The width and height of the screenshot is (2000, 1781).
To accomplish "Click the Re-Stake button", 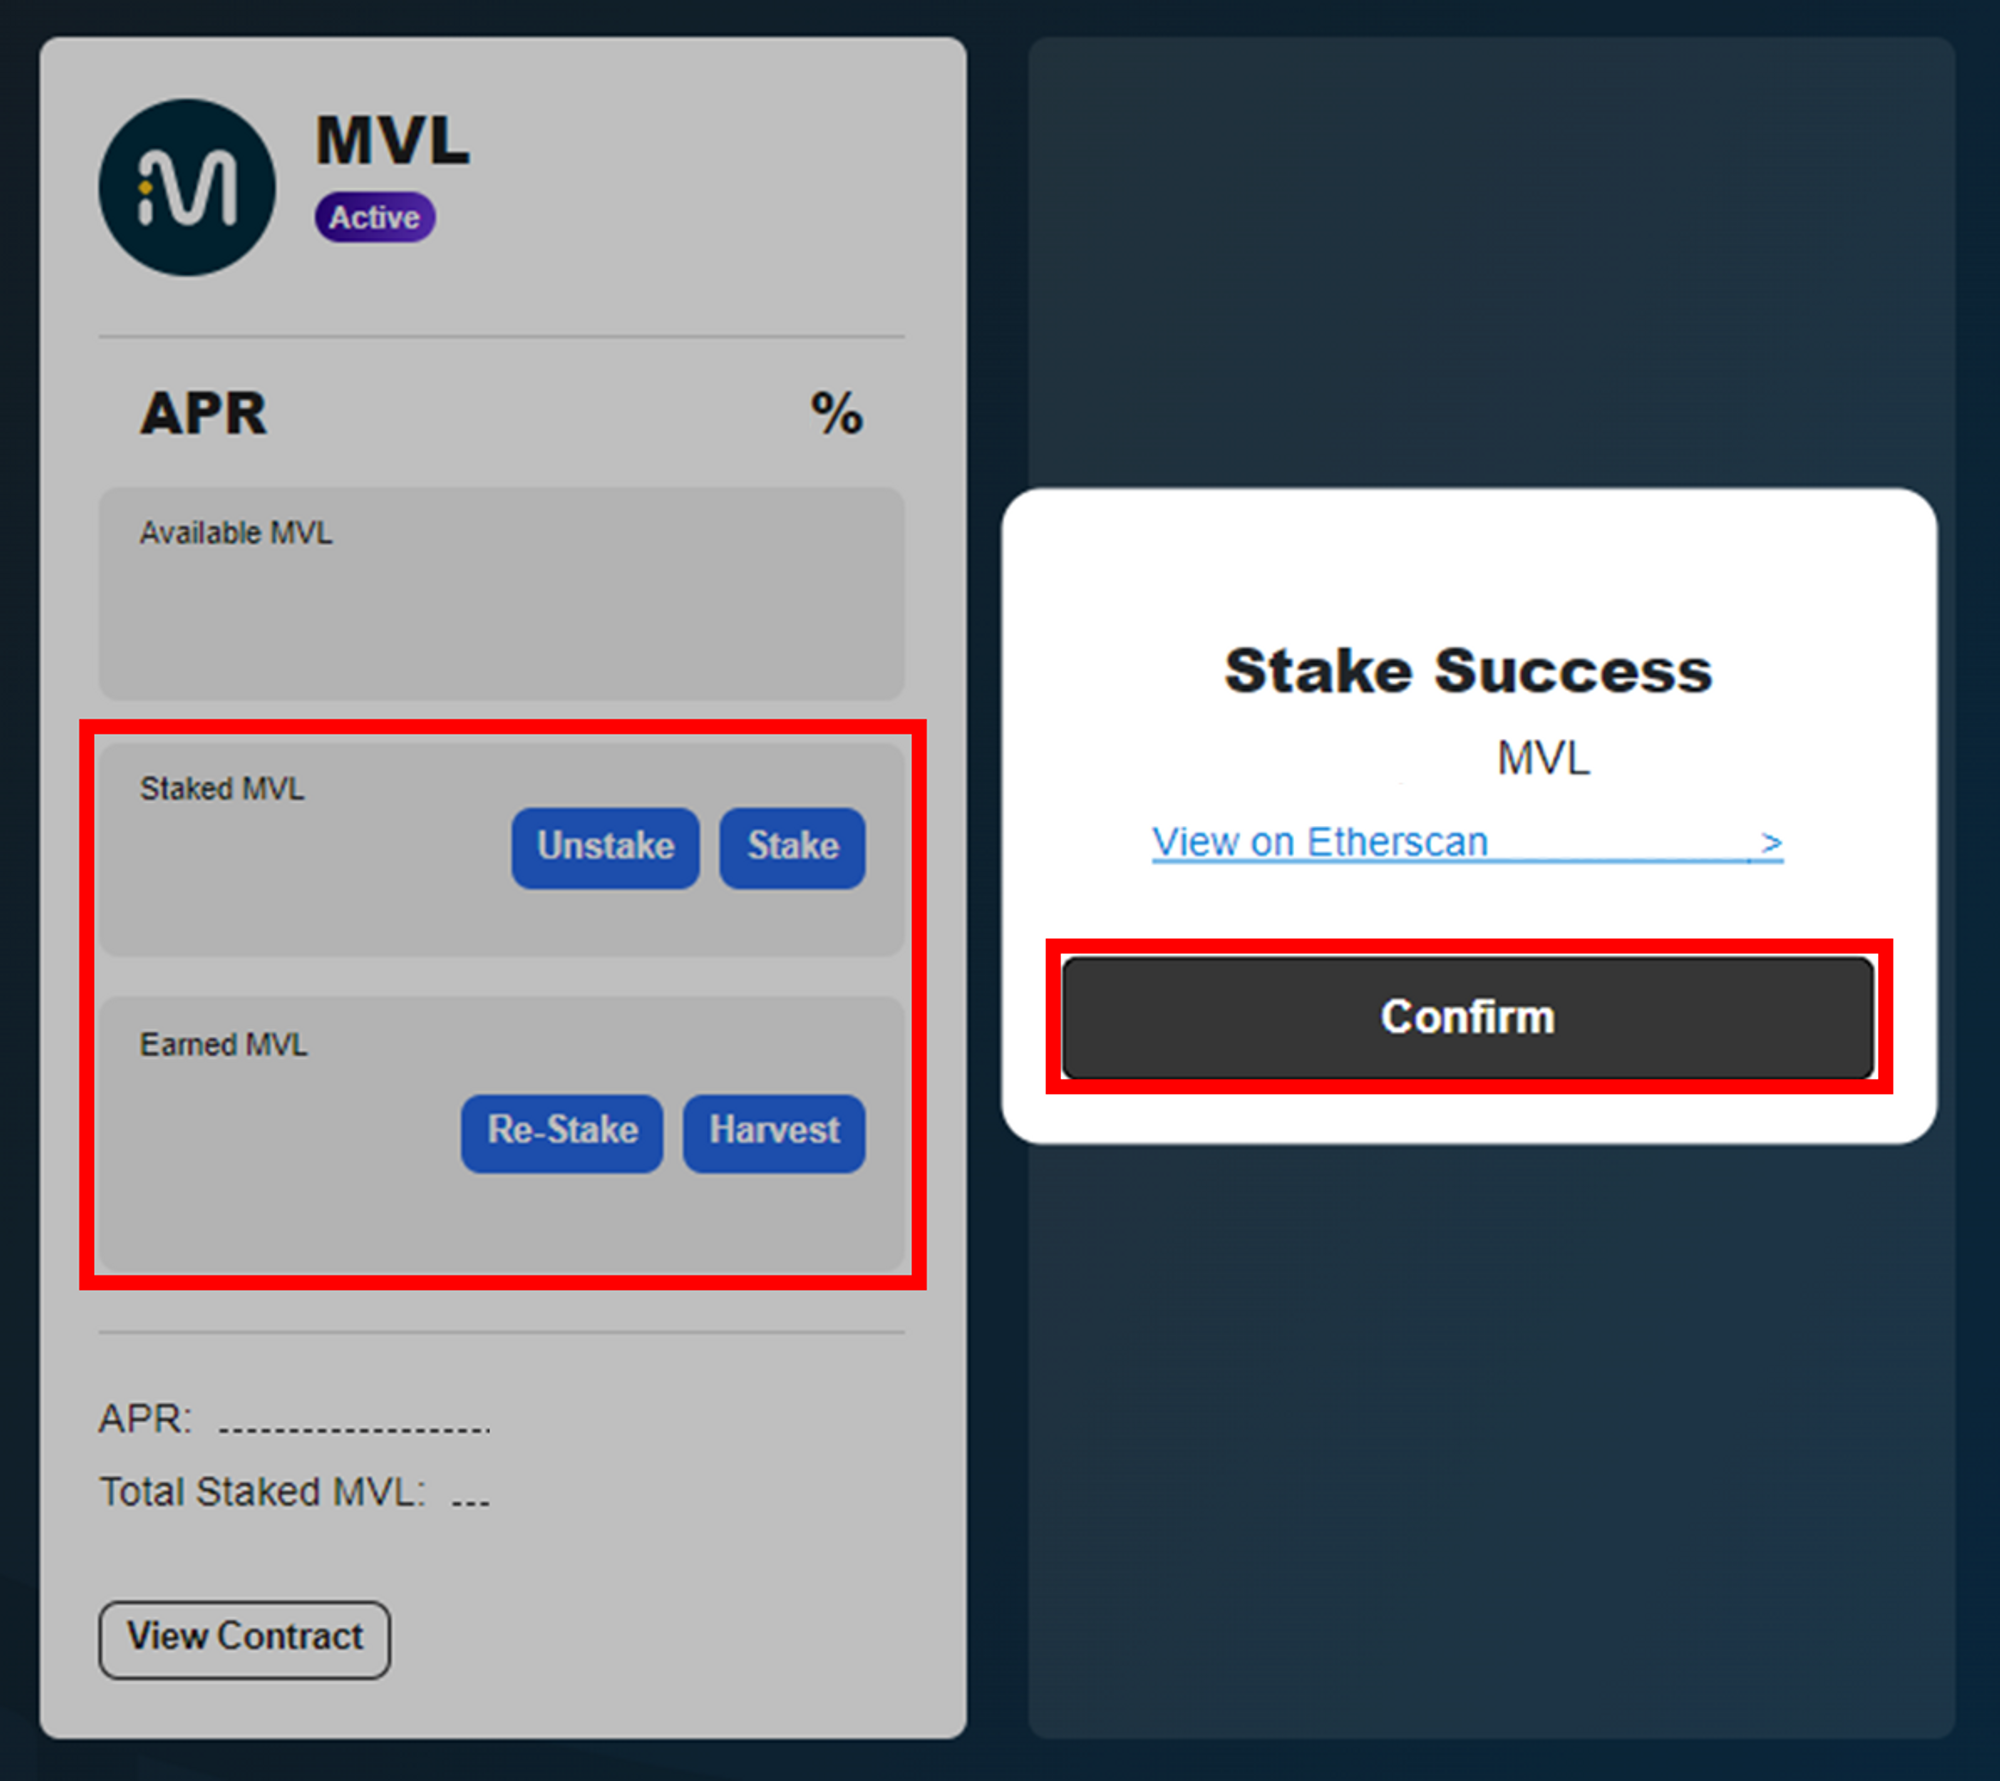I will pos(562,1132).
